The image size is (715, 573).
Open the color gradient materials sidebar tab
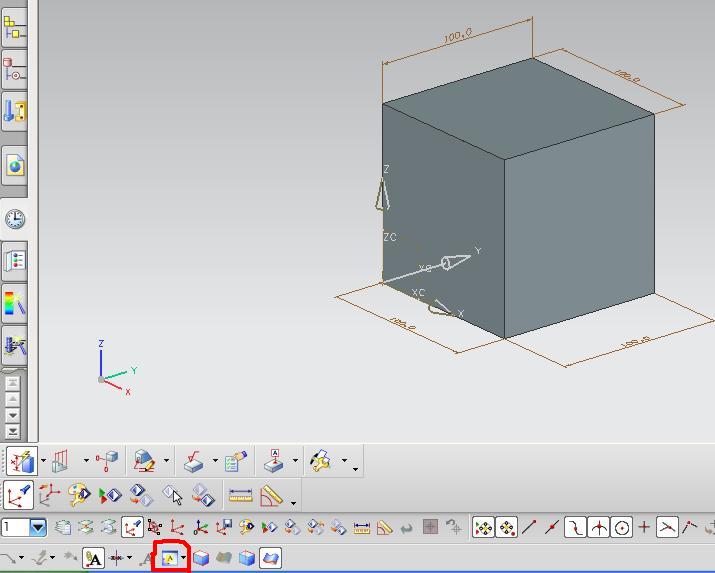click(14, 304)
